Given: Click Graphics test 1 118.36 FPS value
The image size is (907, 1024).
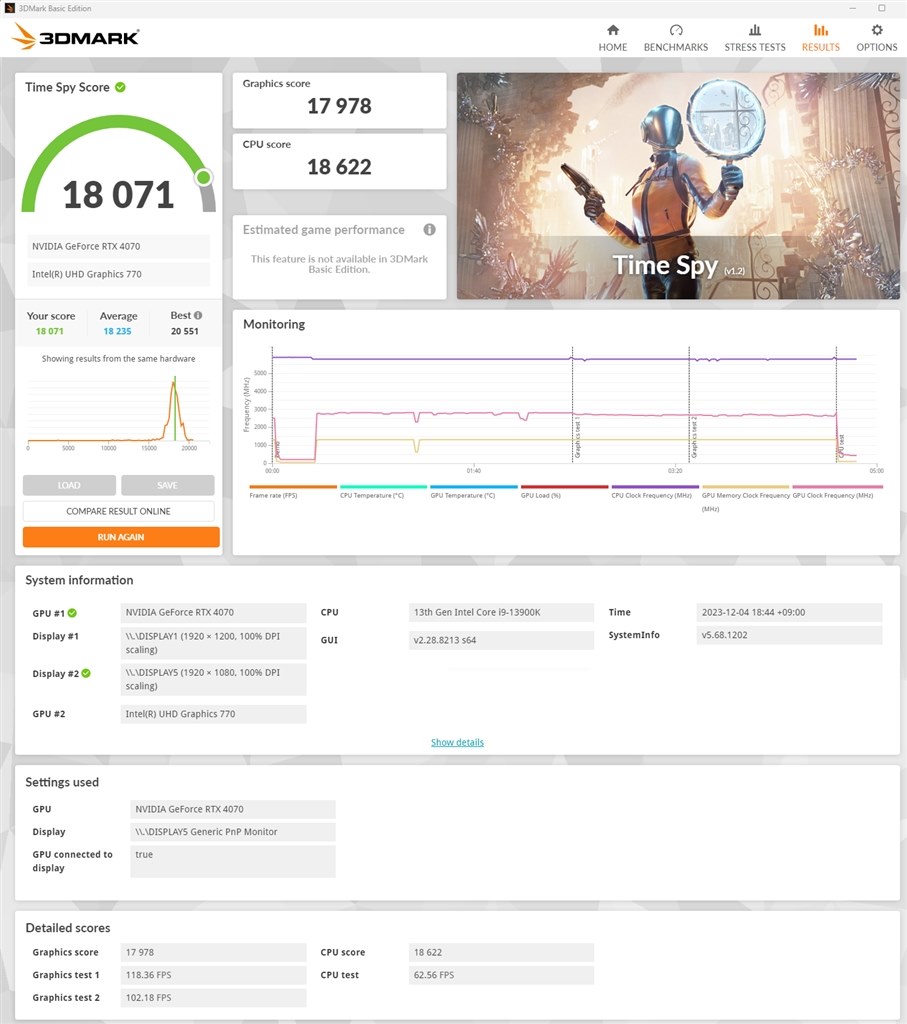Looking at the screenshot, I should point(213,975).
